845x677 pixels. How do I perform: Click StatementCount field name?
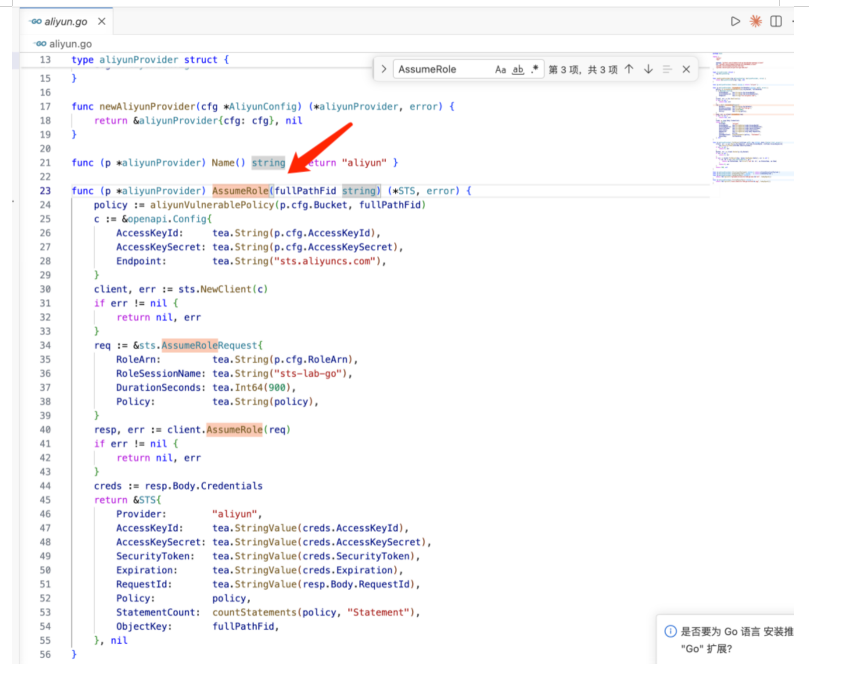coord(156,612)
